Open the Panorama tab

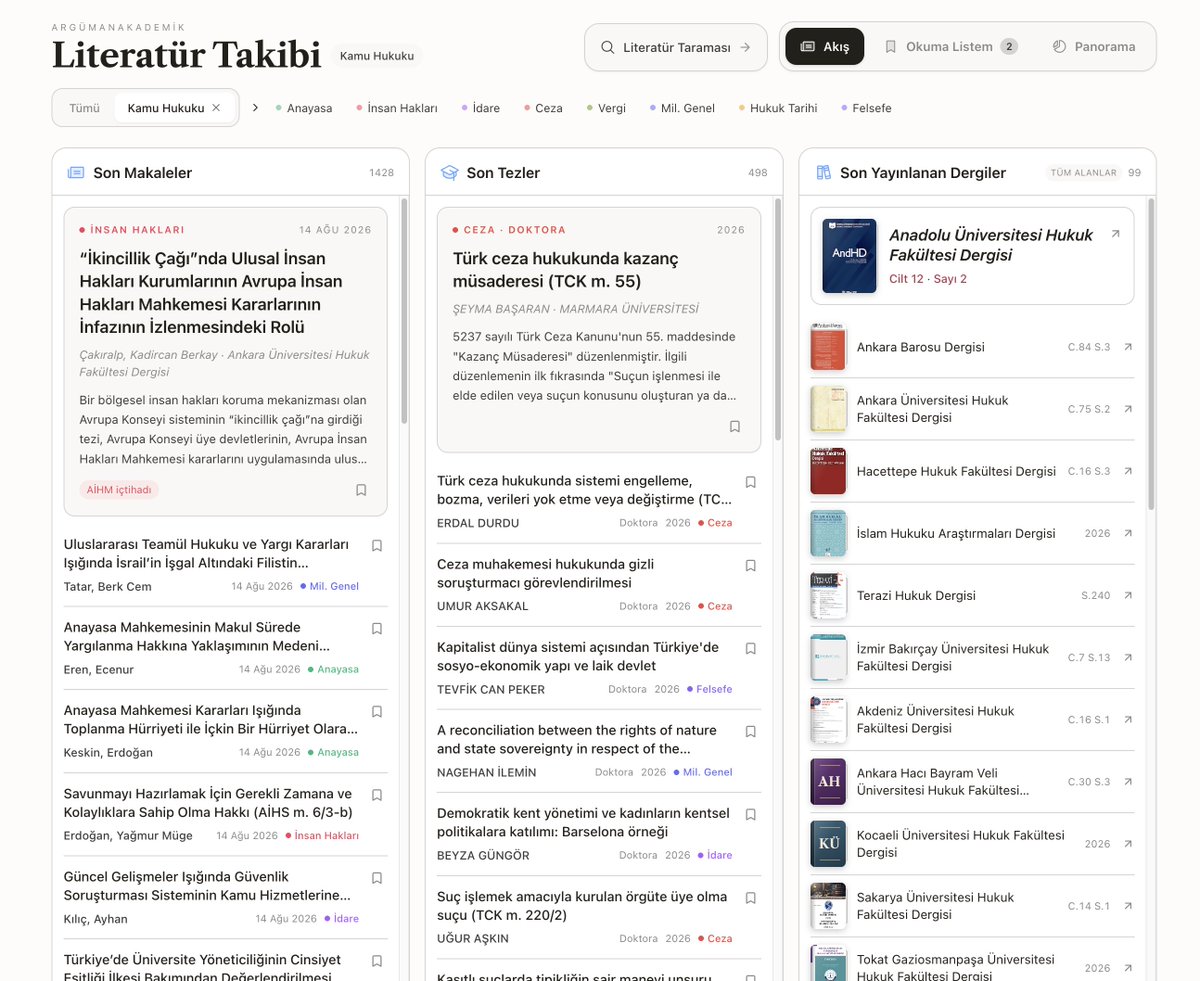pos(1094,47)
